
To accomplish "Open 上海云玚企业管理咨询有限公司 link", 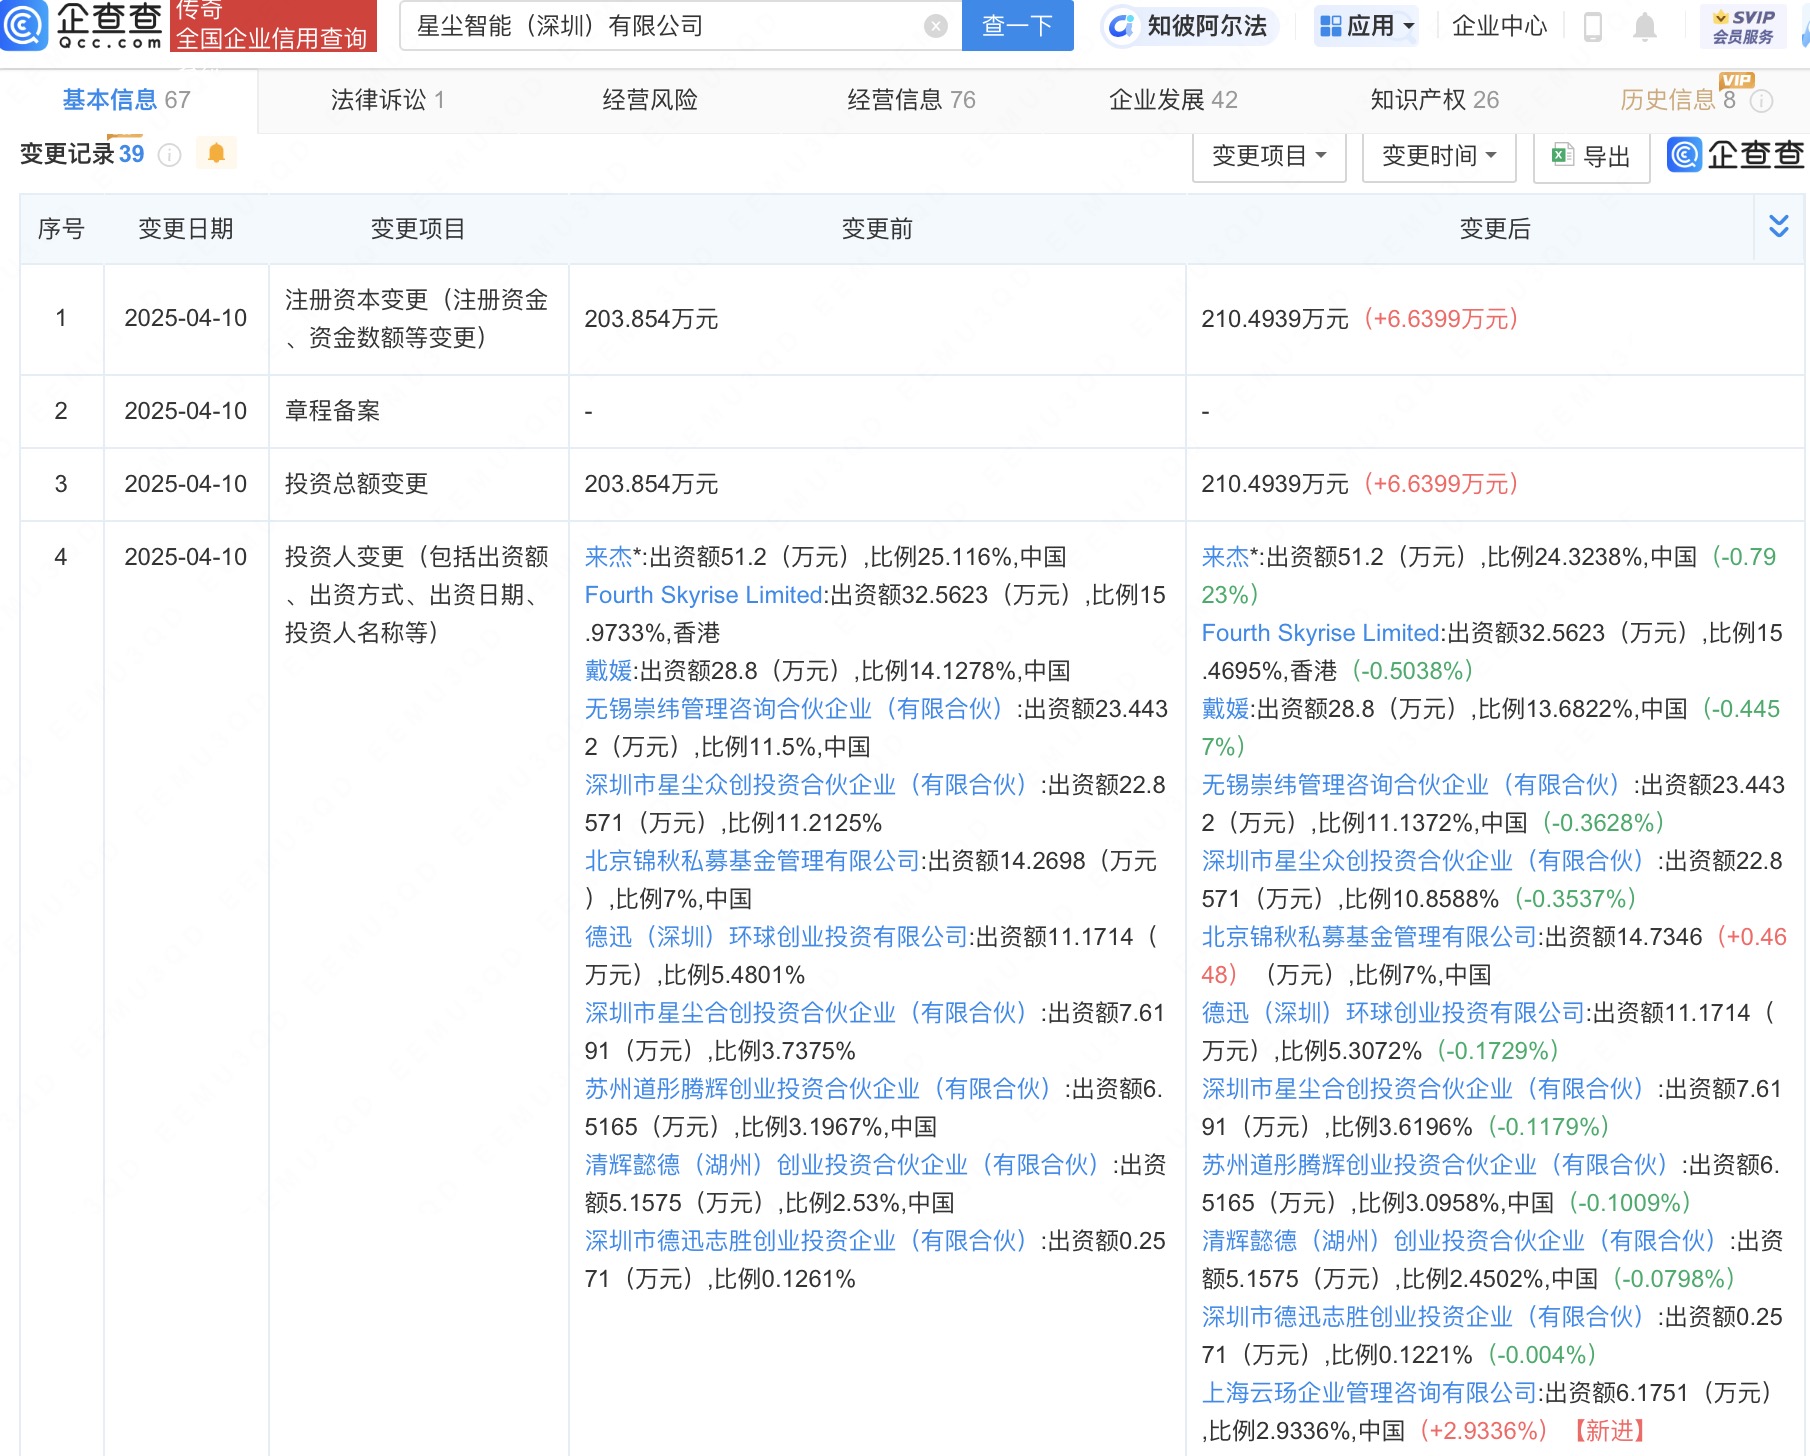I will [x=1369, y=1393].
